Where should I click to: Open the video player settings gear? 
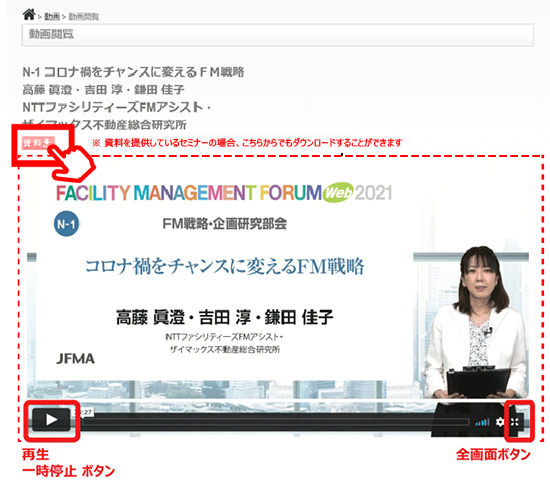click(500, 422)
